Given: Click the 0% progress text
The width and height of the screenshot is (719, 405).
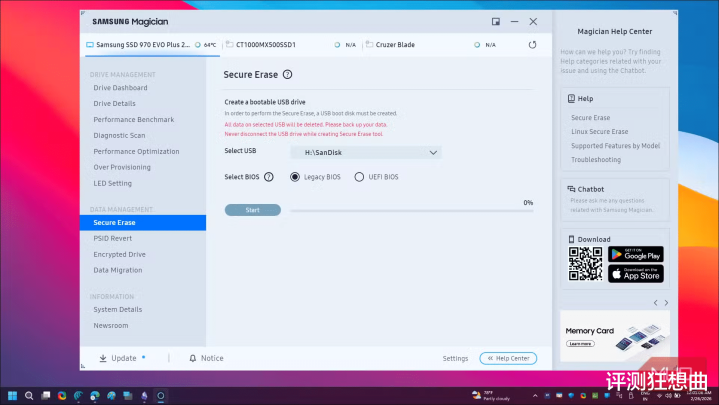Looking at the screenshot, I should (528, 203).
